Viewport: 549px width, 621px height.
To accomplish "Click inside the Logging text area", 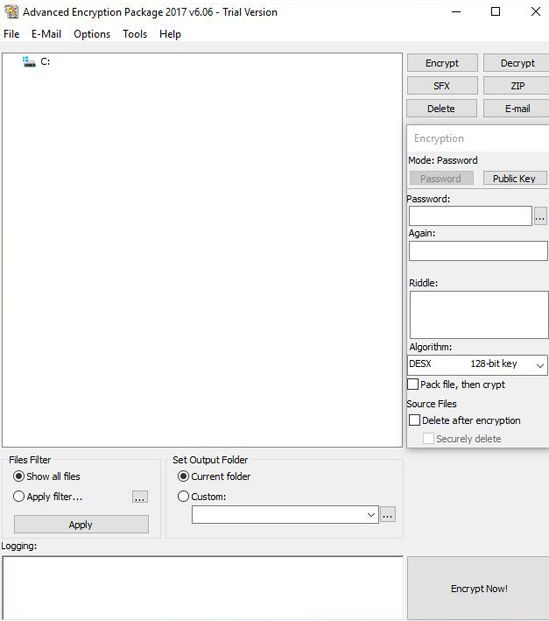I will coord(202,588).
